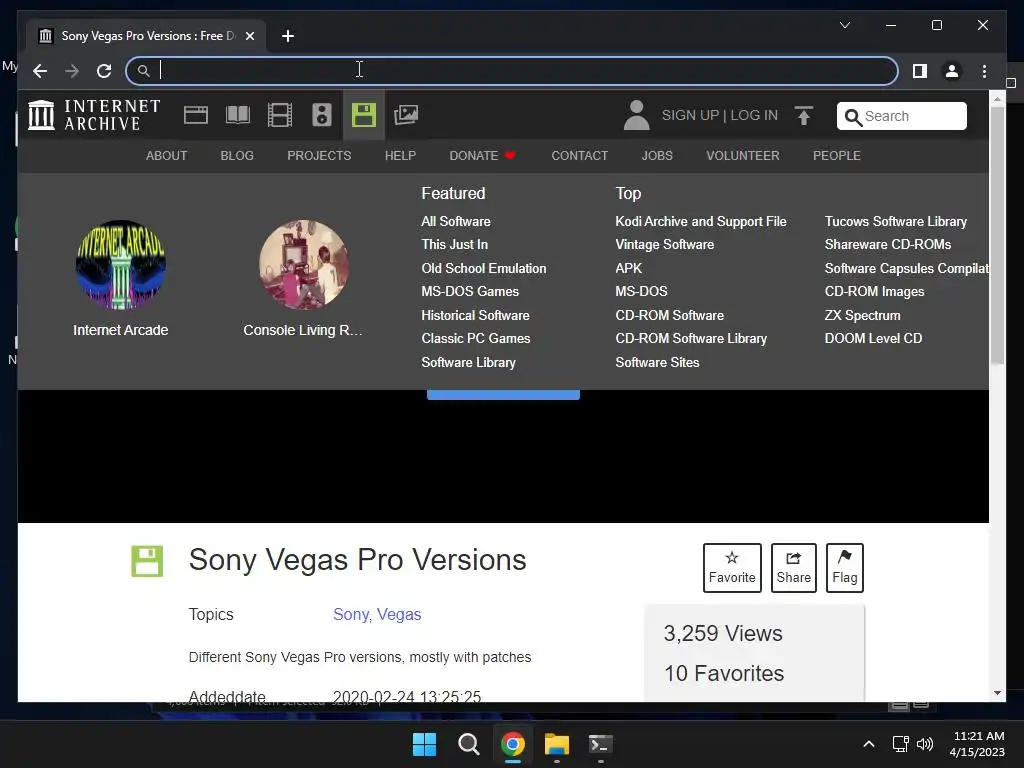Open taskbar Search magnifier
Image resolution: width=1024 pixels, height=768 pixels.
[x=468, y=744]
